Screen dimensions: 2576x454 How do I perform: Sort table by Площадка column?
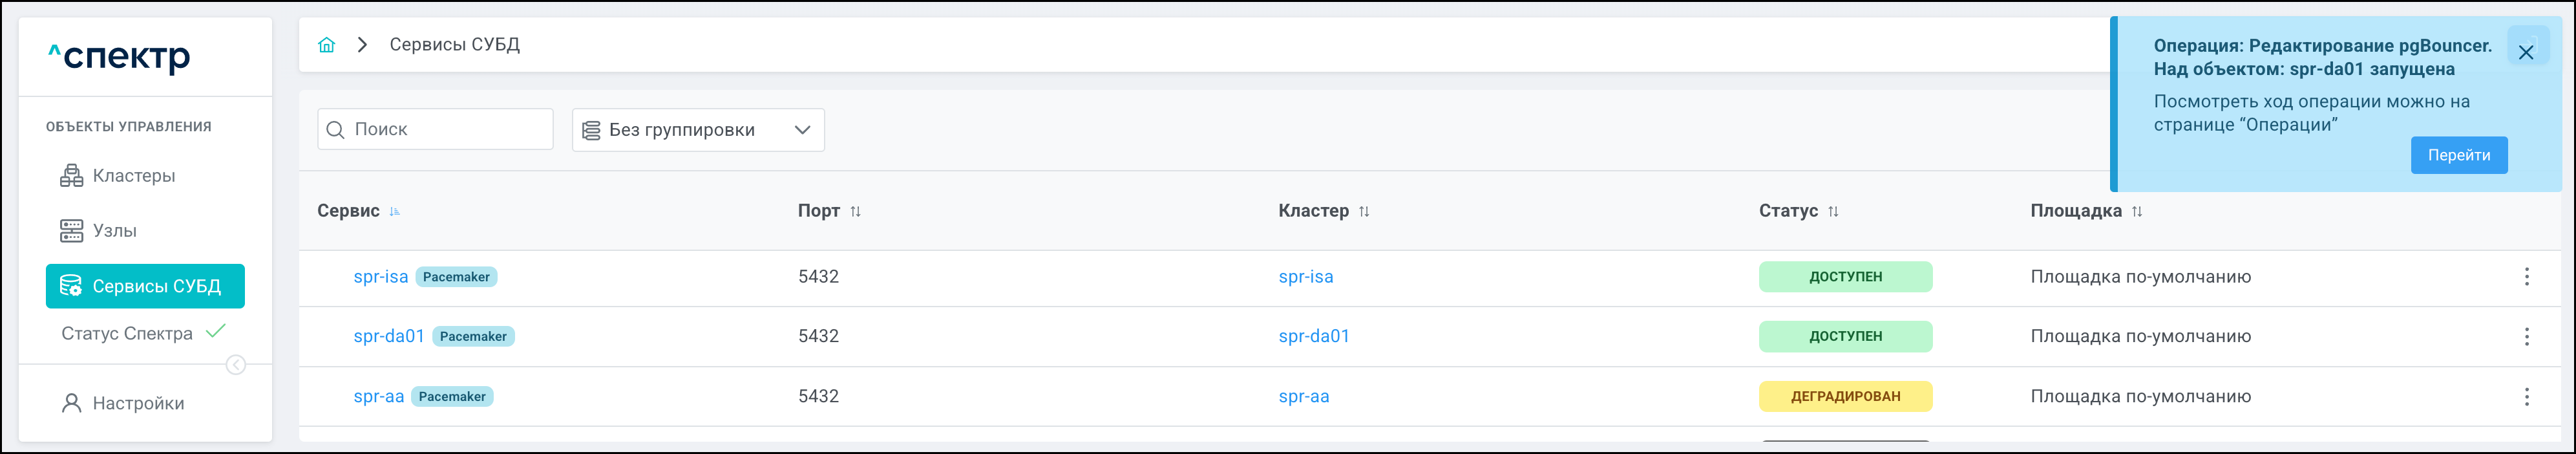[2137, 211]
